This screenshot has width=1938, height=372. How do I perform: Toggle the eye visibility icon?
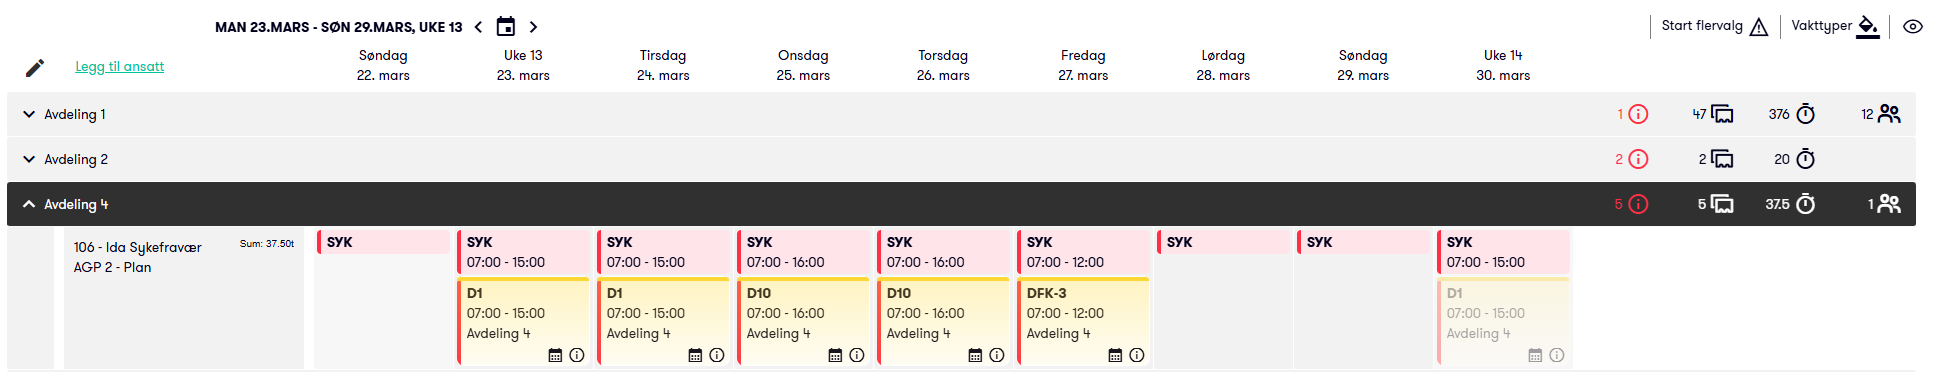(x=1912, y=27)
